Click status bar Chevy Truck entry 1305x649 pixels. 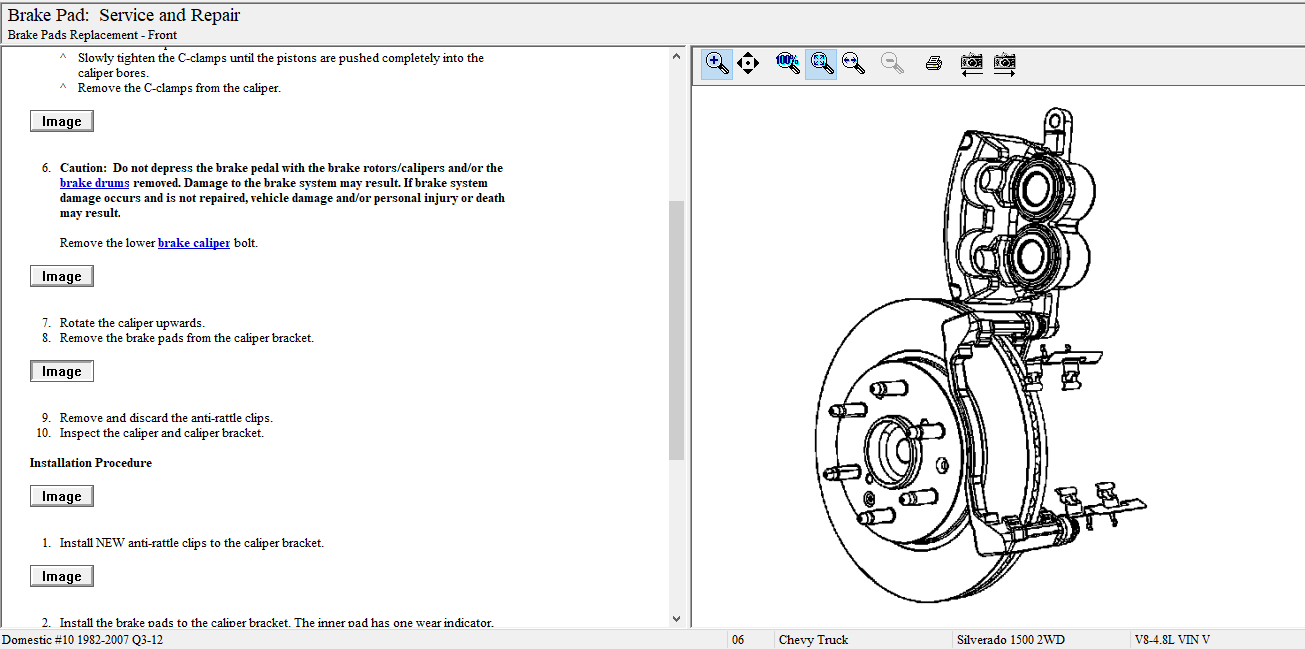813,640
